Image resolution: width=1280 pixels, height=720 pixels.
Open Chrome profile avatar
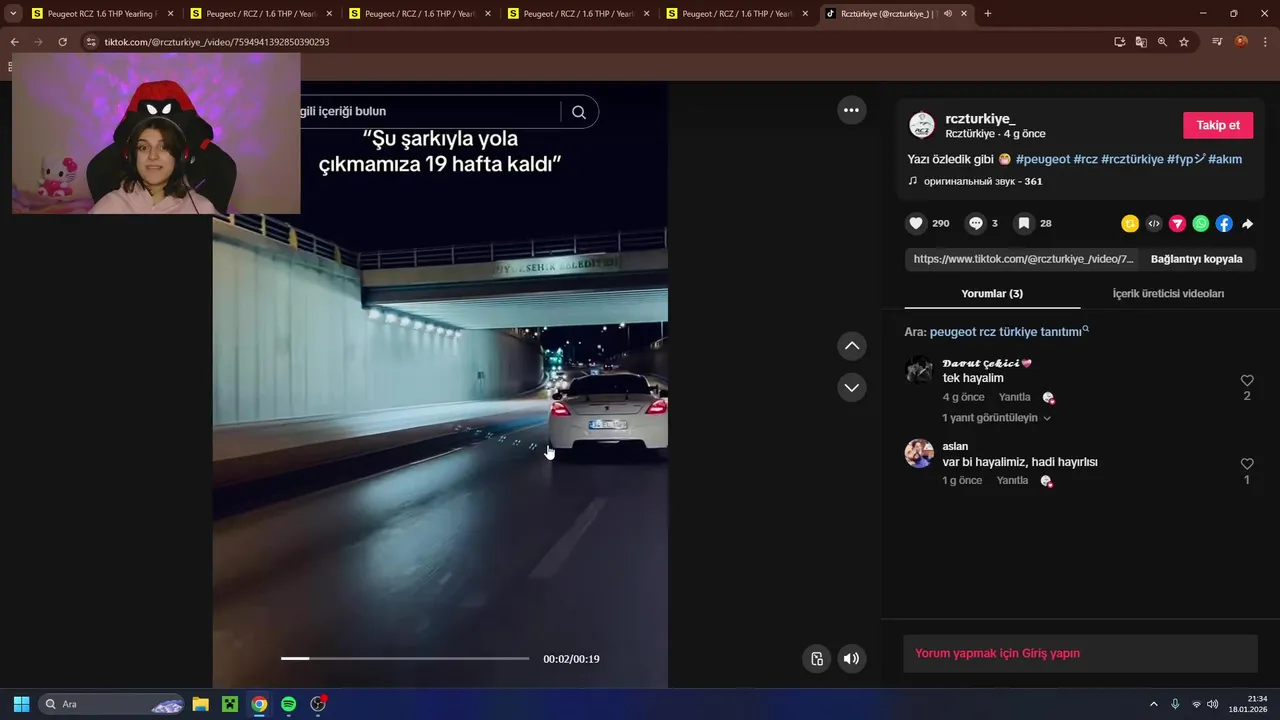(1241, 42)
